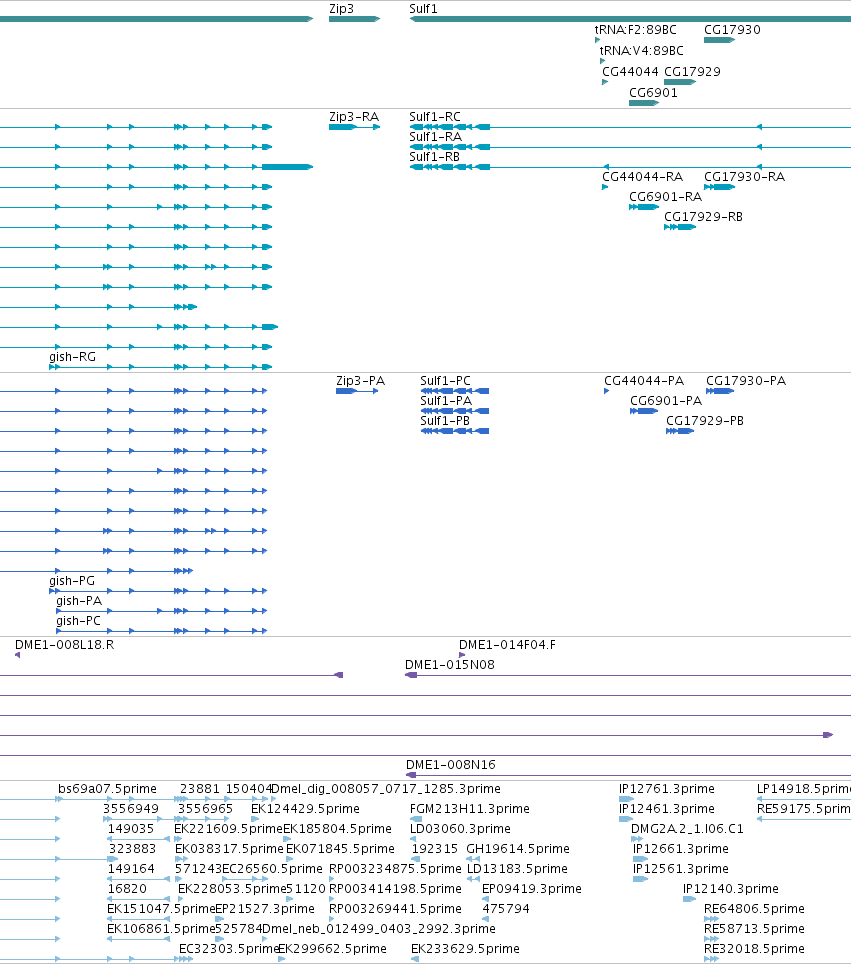The image size is (851, 964).
Task: Select the CG44044-PA protein label
Action: coord(644,381)
